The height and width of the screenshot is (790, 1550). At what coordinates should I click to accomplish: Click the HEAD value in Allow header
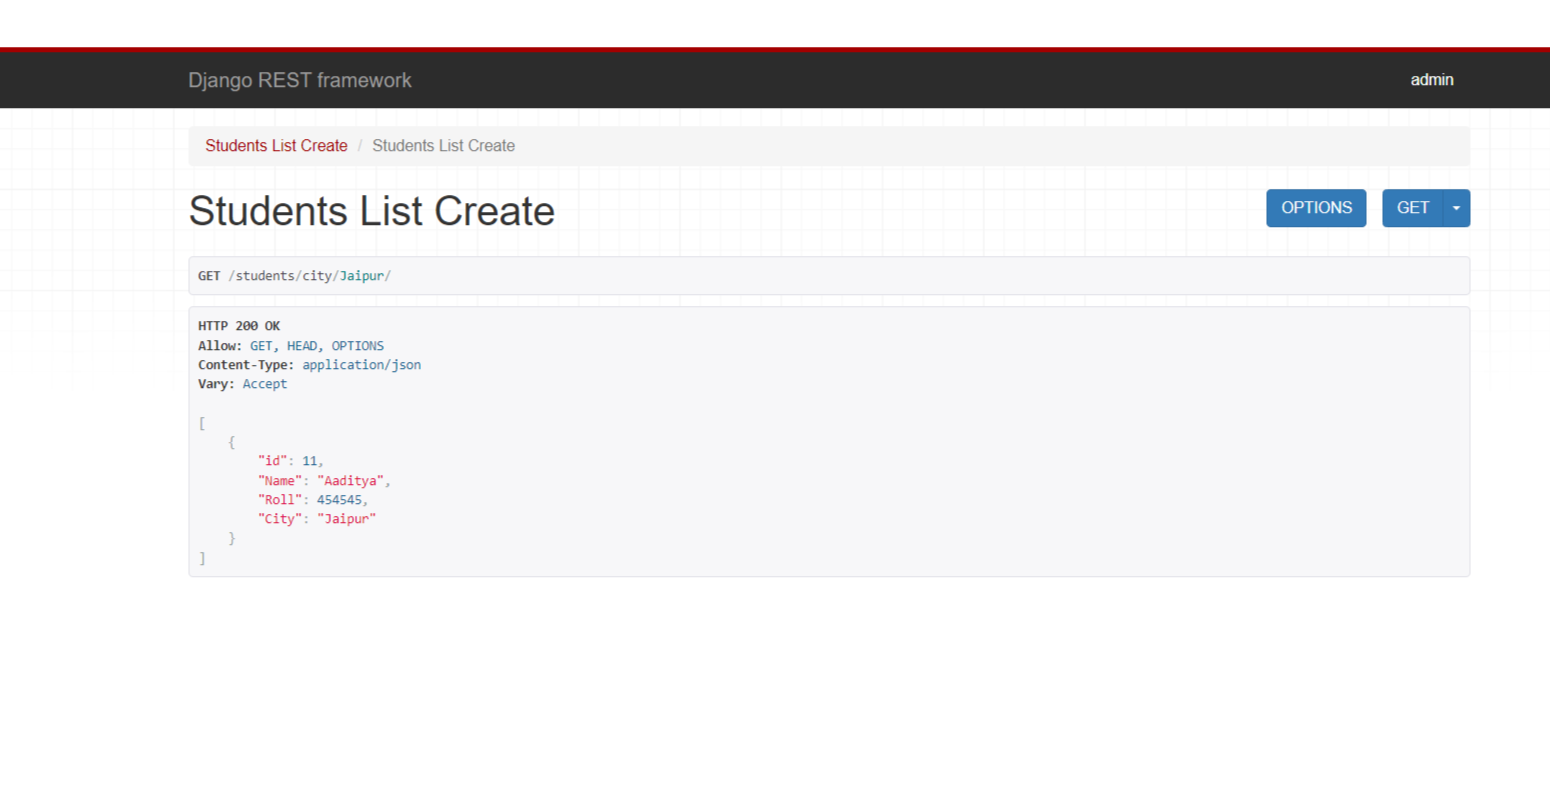point(301,346)
